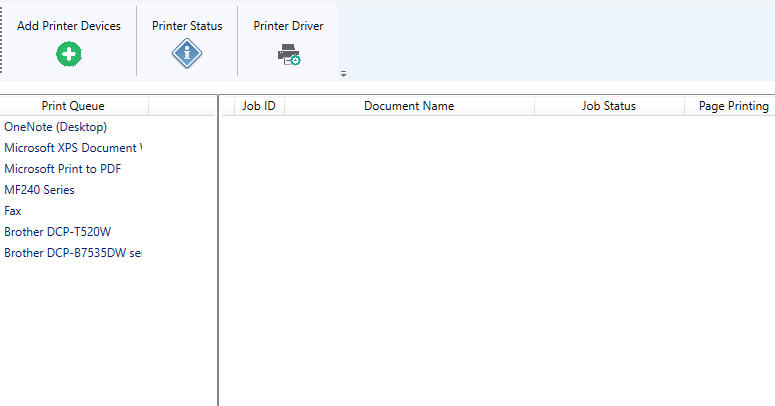Choose Microsoft Print to PDF queue
The image size is (775, 406).
pos(63,169)
